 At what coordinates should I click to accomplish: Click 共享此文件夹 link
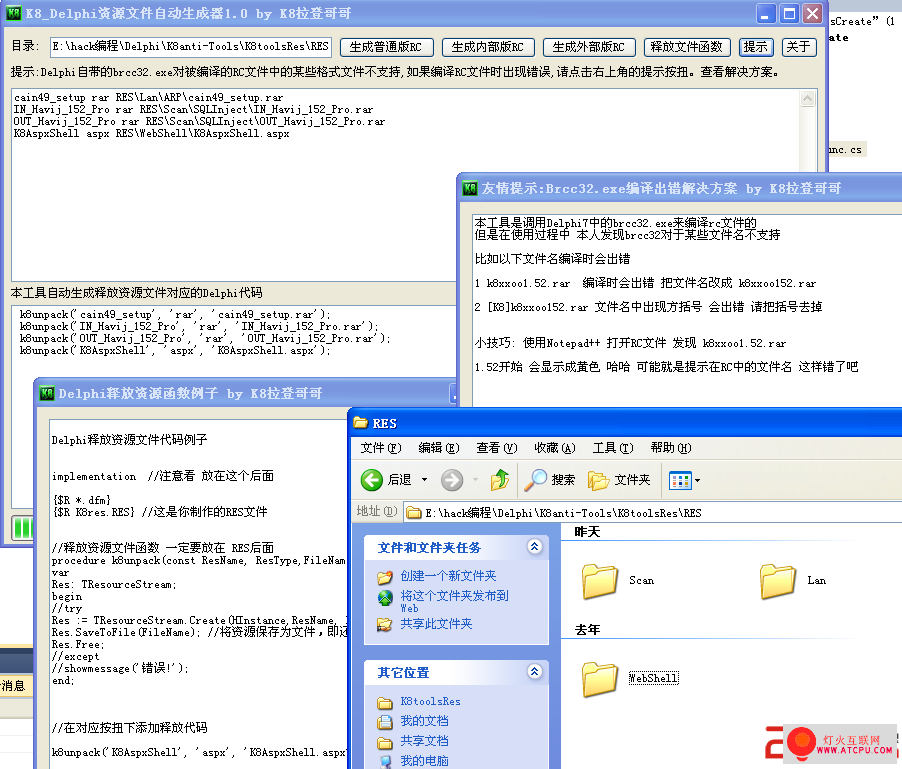coord(436,624)
